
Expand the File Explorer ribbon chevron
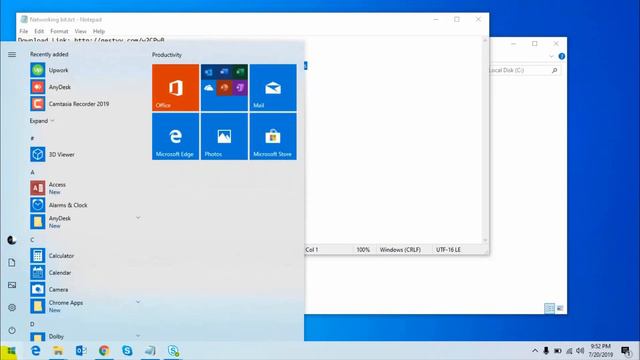[551, 56]
